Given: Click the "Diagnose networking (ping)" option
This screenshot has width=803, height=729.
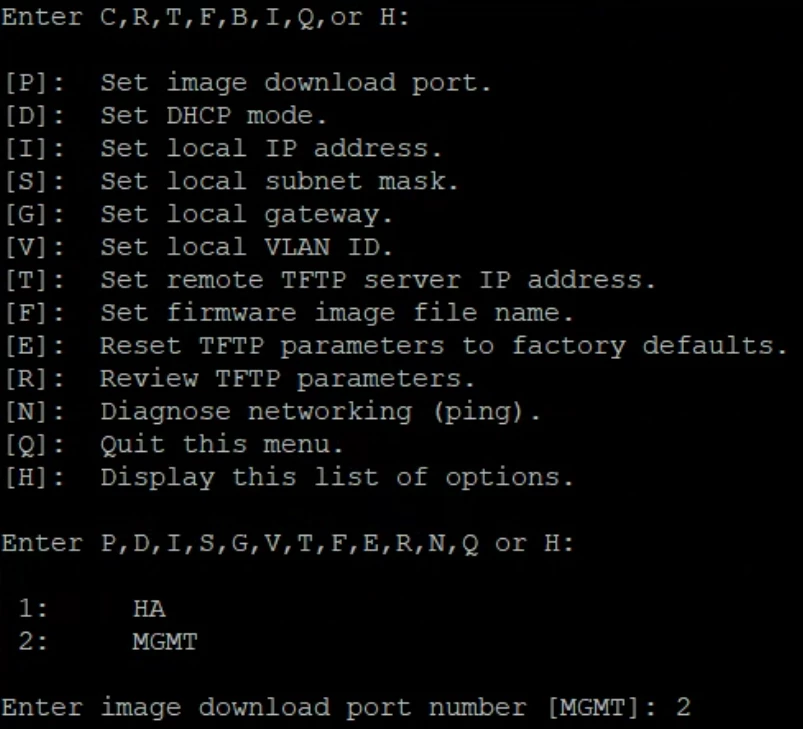Looking at the screenshot, I should 320,412.
